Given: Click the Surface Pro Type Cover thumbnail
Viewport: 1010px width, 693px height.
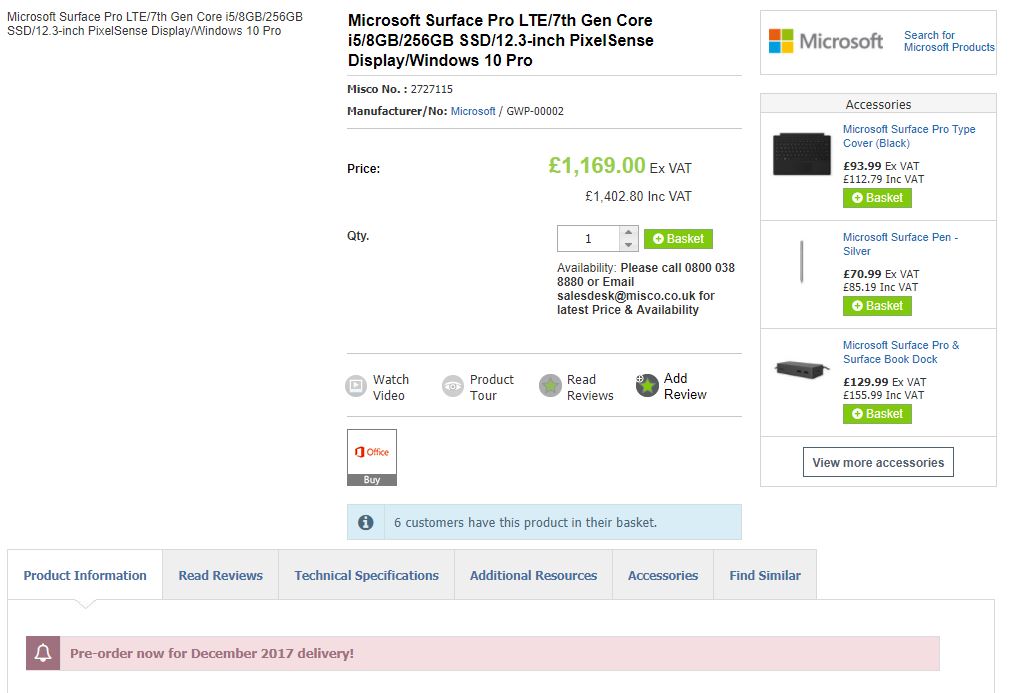Looking at the screenshot, I should [802, 154].
